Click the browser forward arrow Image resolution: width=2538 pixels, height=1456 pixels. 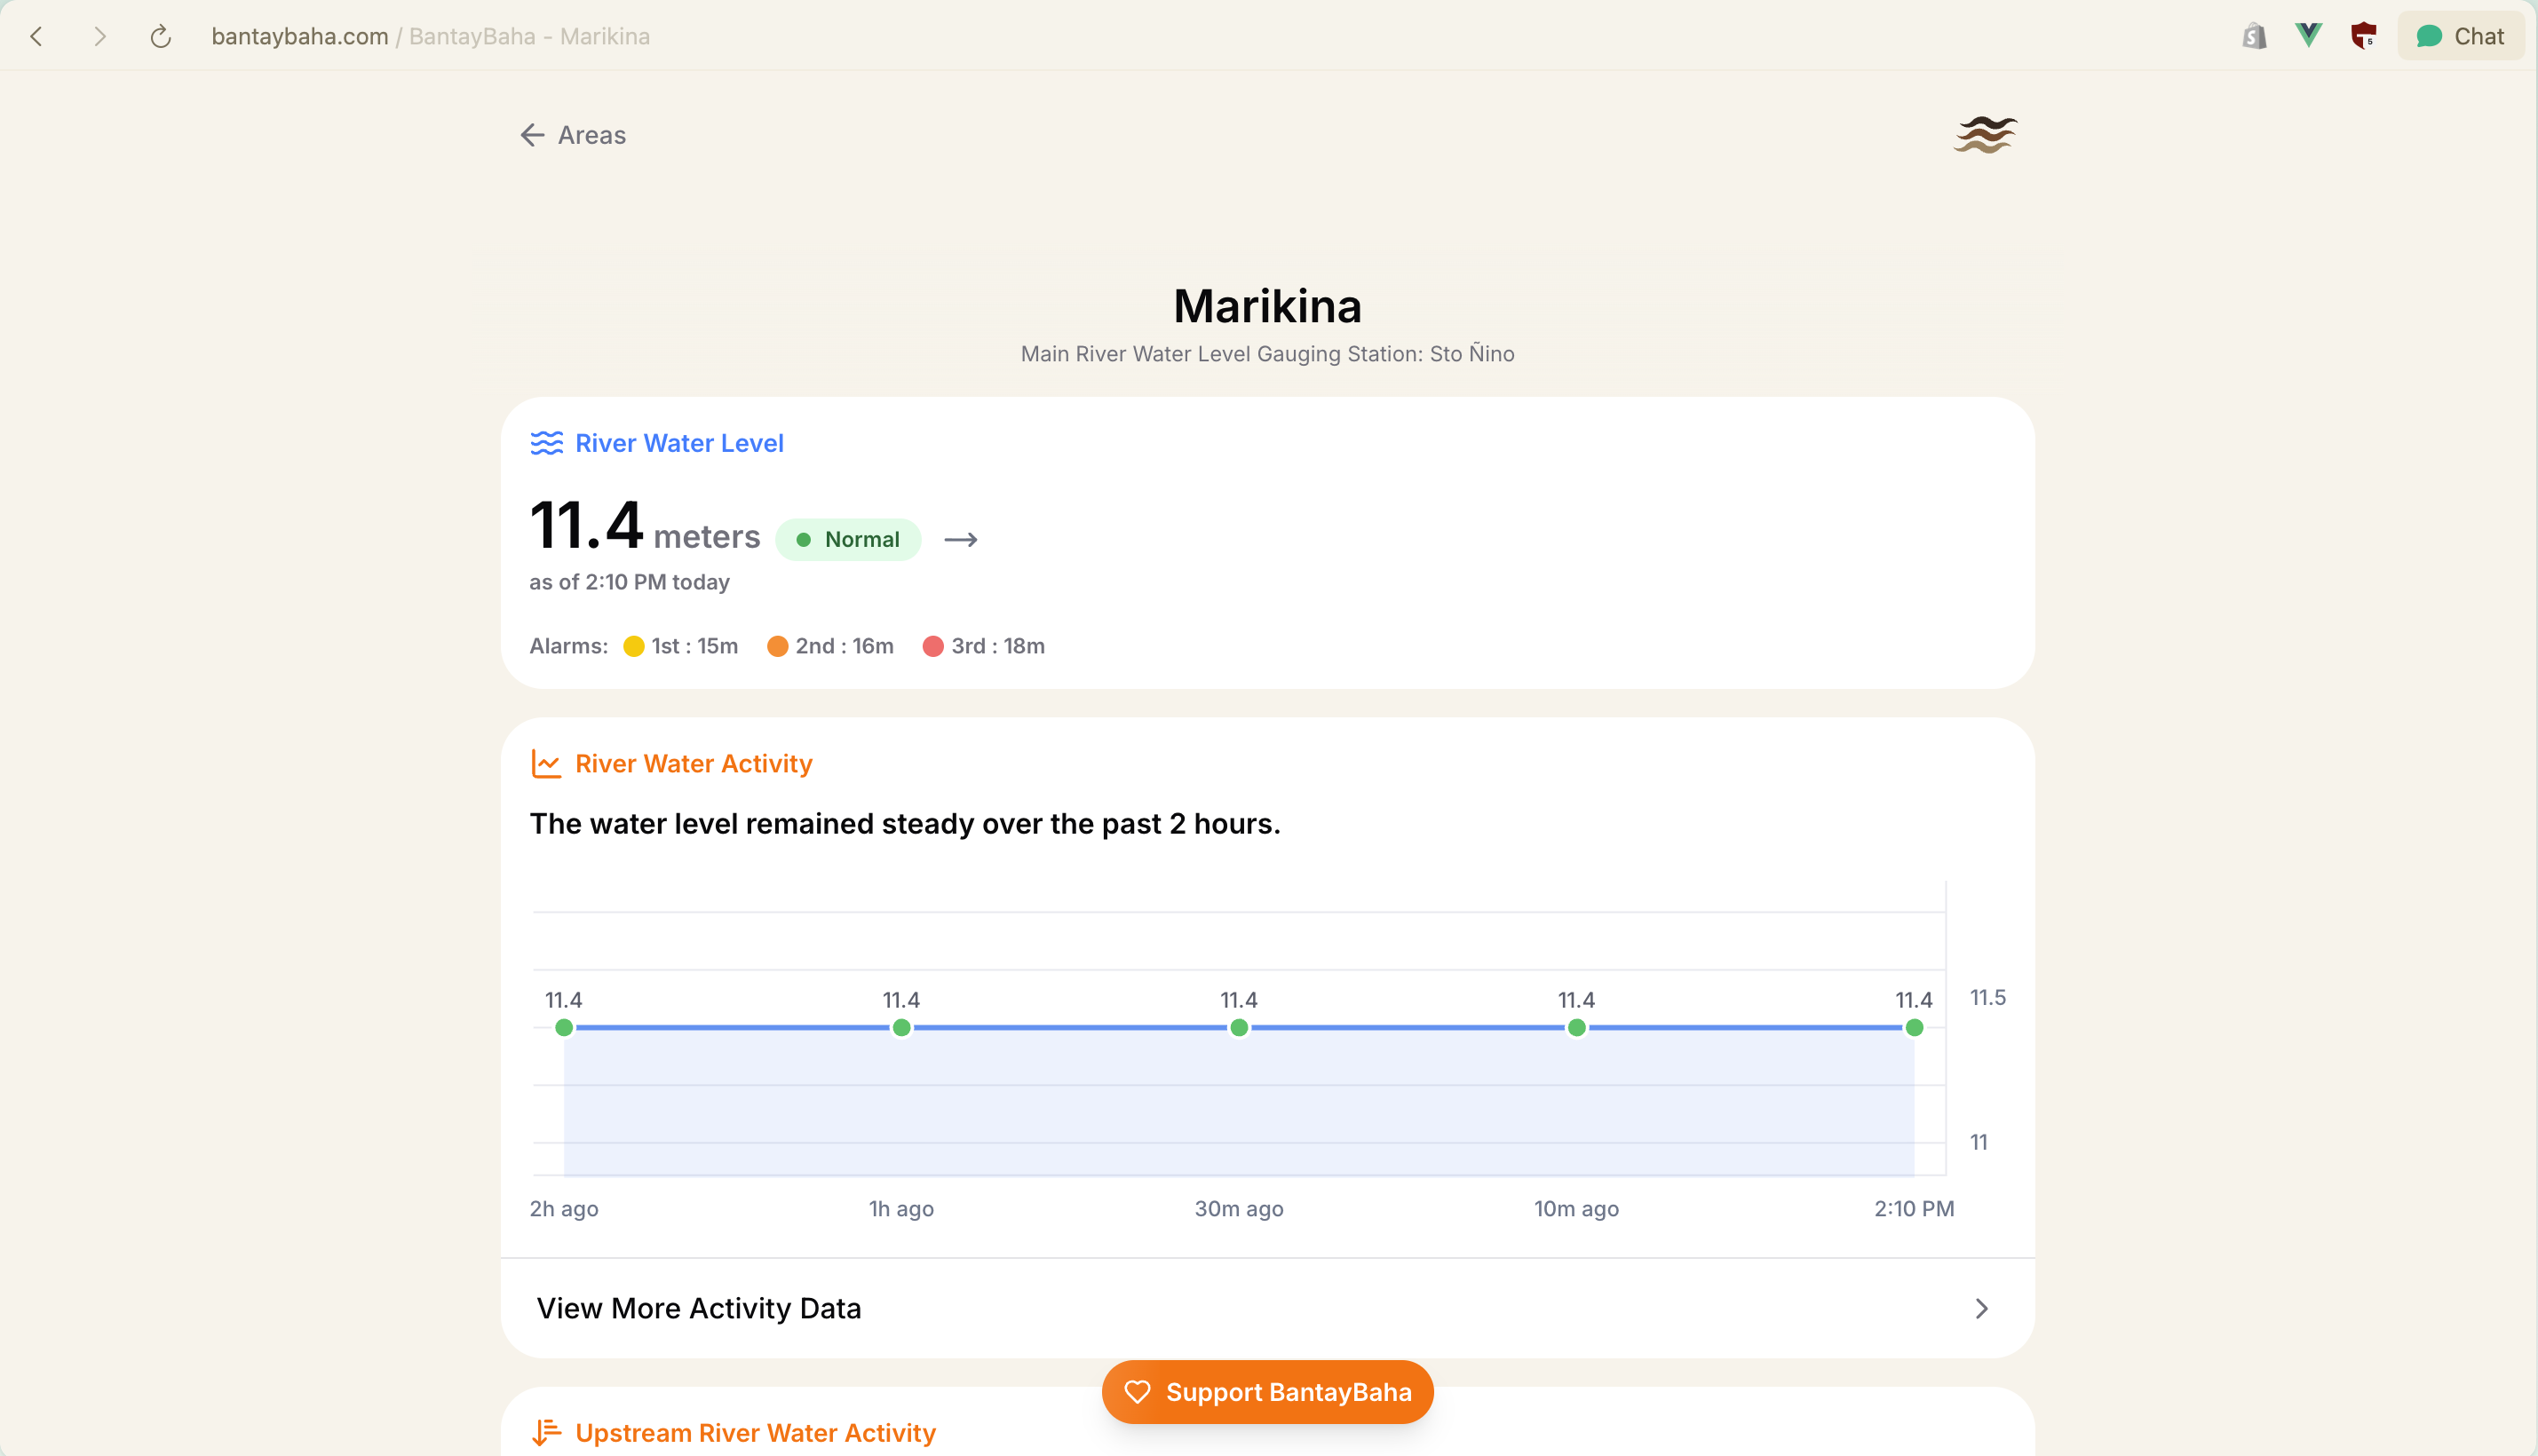(x=99, y=37)
